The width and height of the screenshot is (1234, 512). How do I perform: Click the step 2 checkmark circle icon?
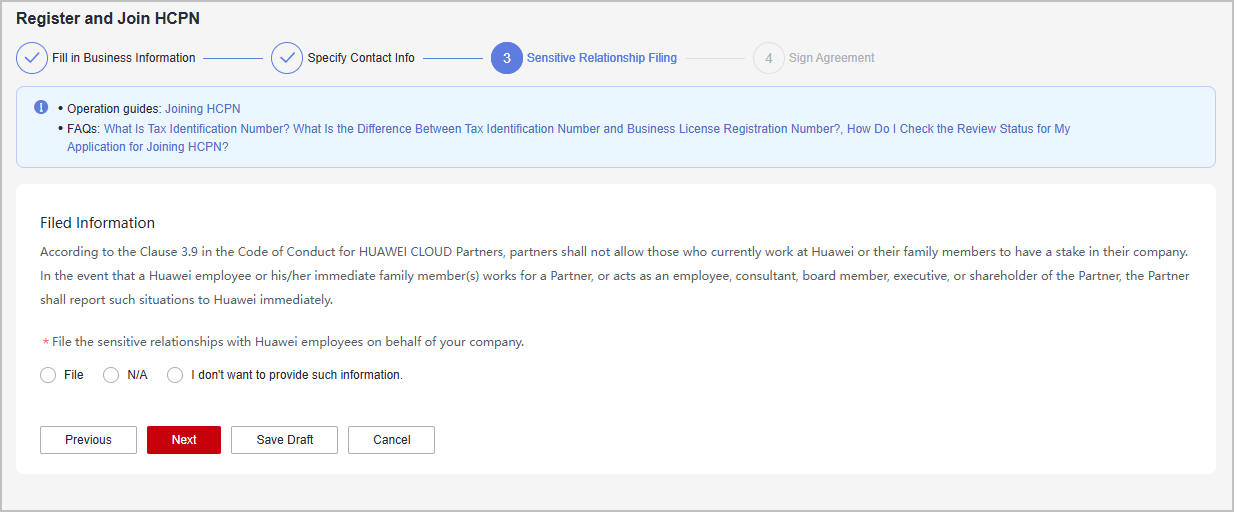[287, 58]
